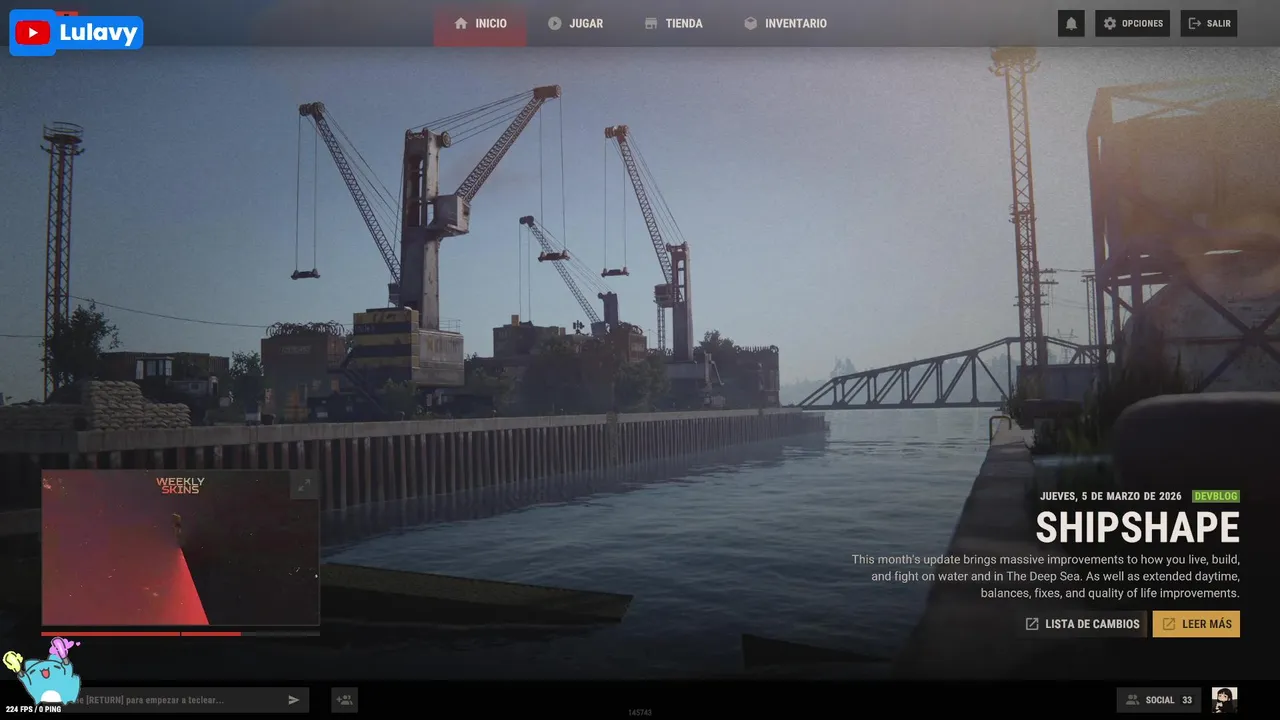This screenshot has height=720, width=1280.
Task: Click the Weekly Skins video thumbnail
Action: [180, 548]
